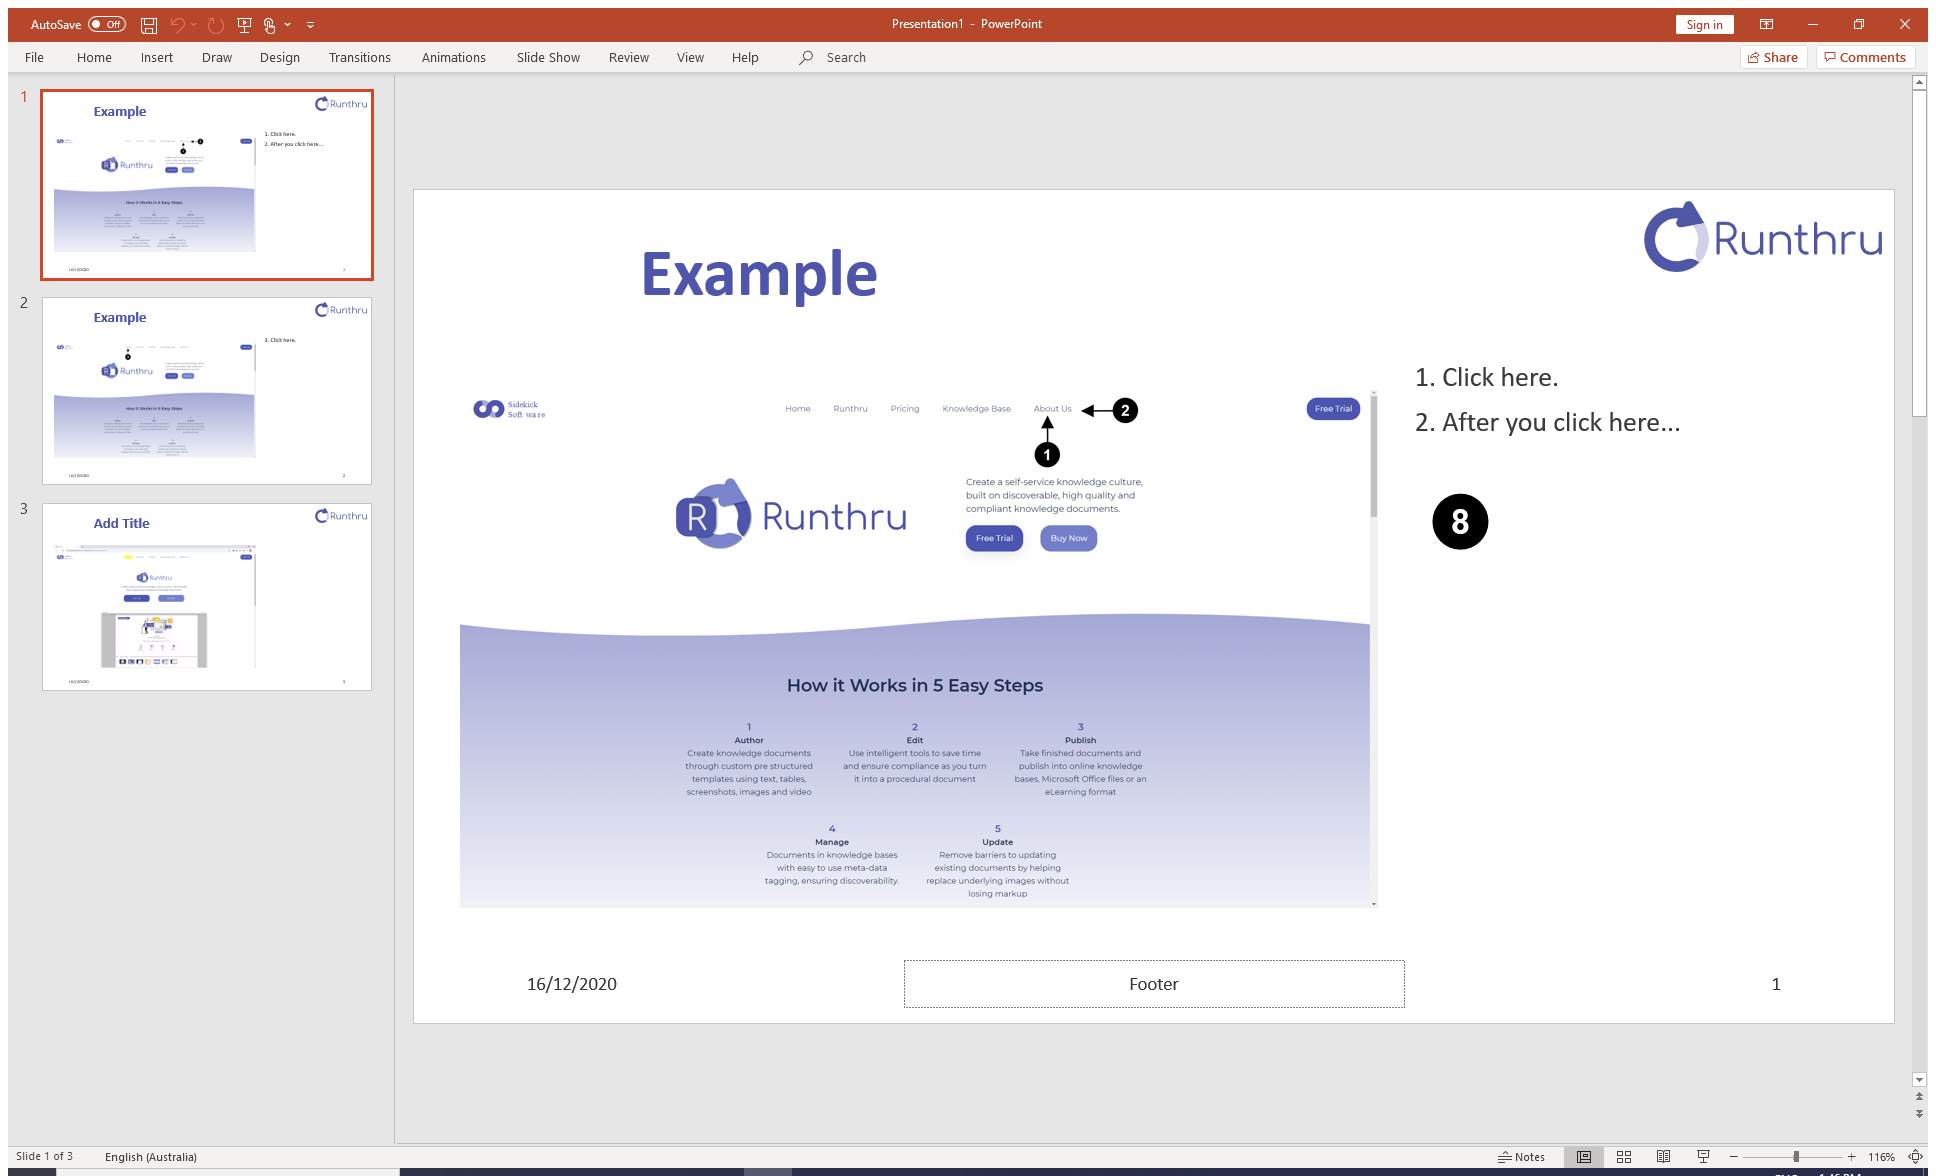Open the View tab
The width and height of the screenshot is (1936, 1176).
(690, 57)
